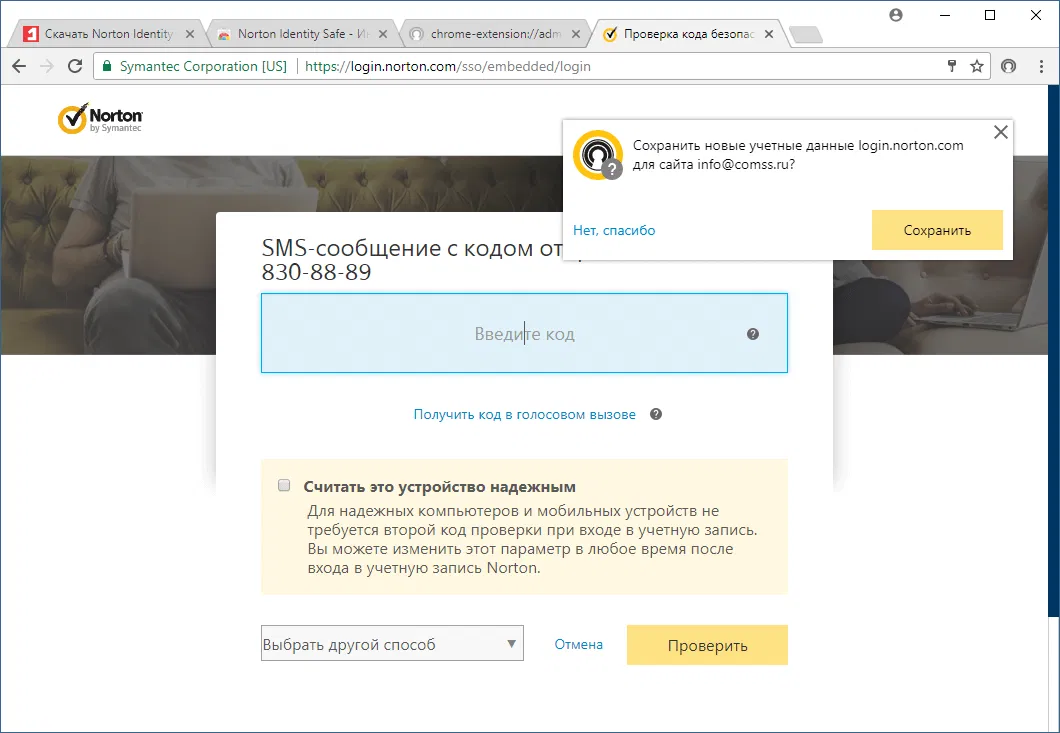Open the Chrome three-dot menu

tap(1041, 66)
